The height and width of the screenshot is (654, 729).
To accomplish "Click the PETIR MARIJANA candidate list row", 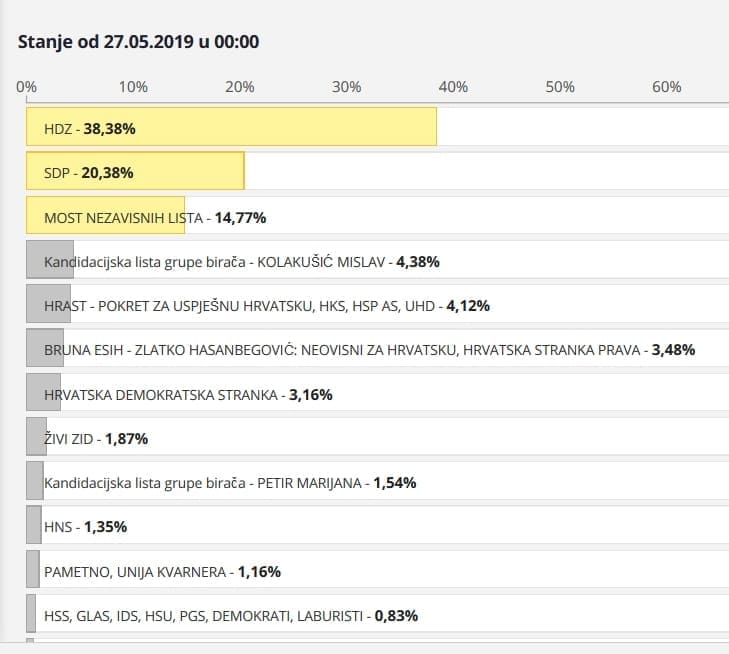I will (230, 482).
